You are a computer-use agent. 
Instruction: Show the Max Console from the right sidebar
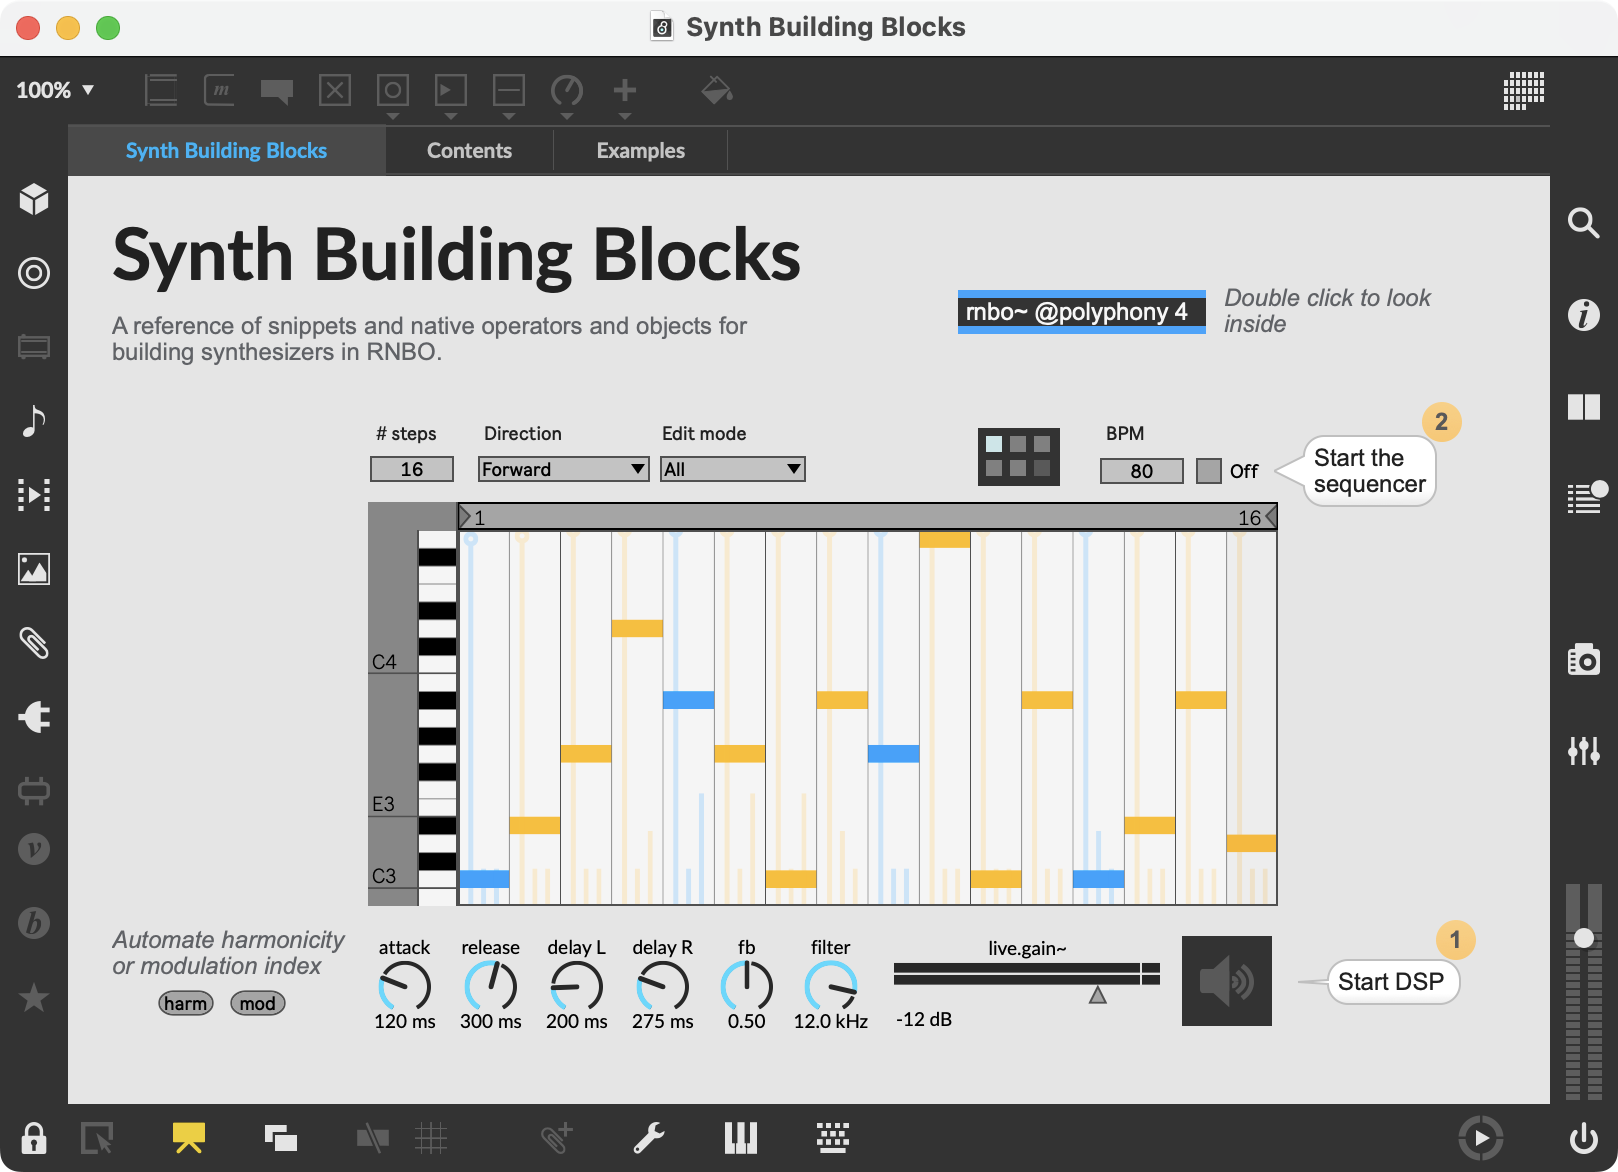[x=1584, y=497]
